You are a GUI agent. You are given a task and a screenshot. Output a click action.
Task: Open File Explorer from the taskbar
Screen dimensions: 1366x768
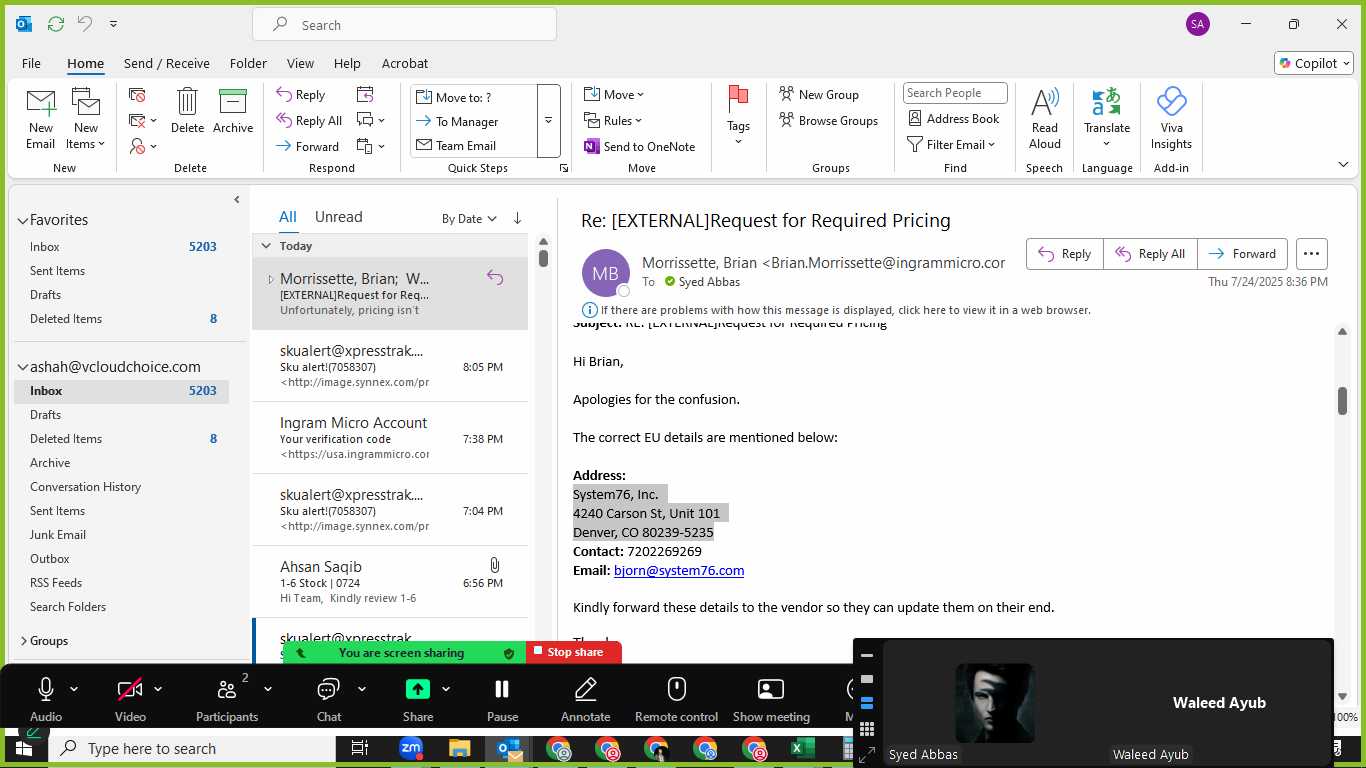tap(459, 748)
